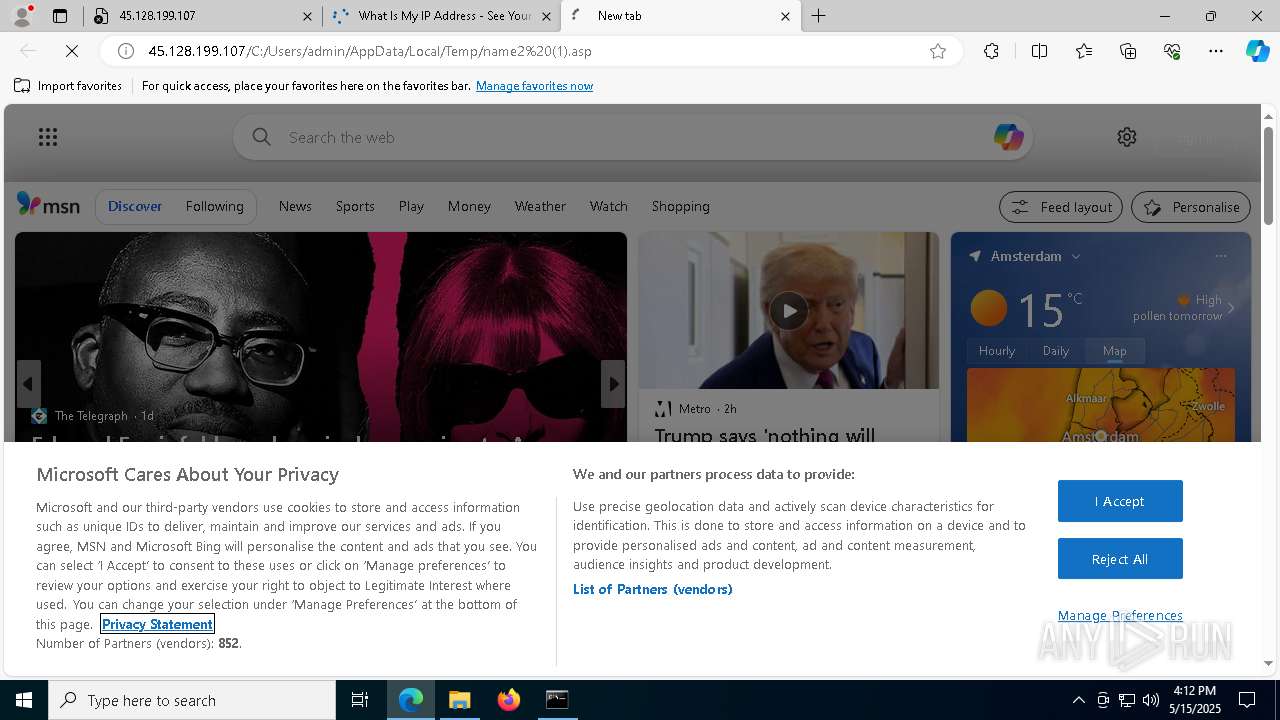Click the Search the web field
Screen dimensions: 1280x720
pos(633,137)
